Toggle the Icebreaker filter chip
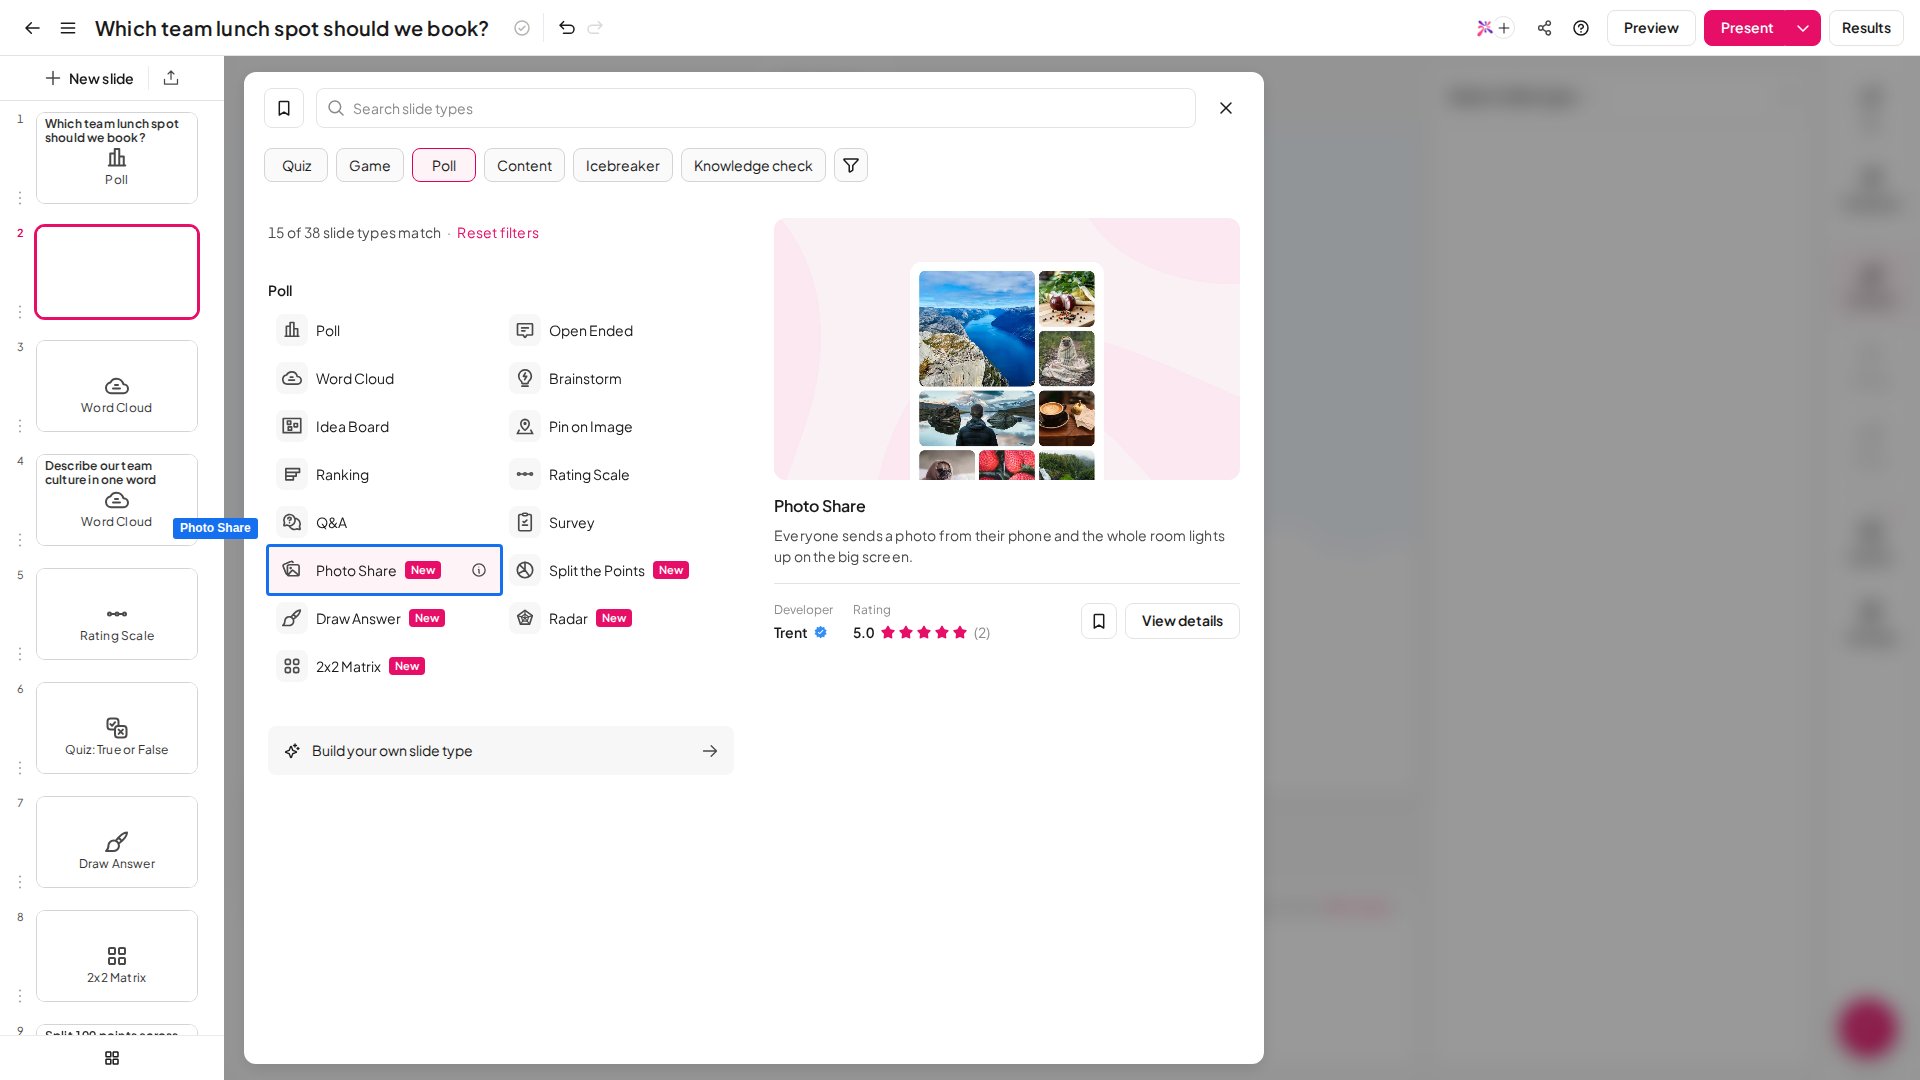 coord(623,165)
